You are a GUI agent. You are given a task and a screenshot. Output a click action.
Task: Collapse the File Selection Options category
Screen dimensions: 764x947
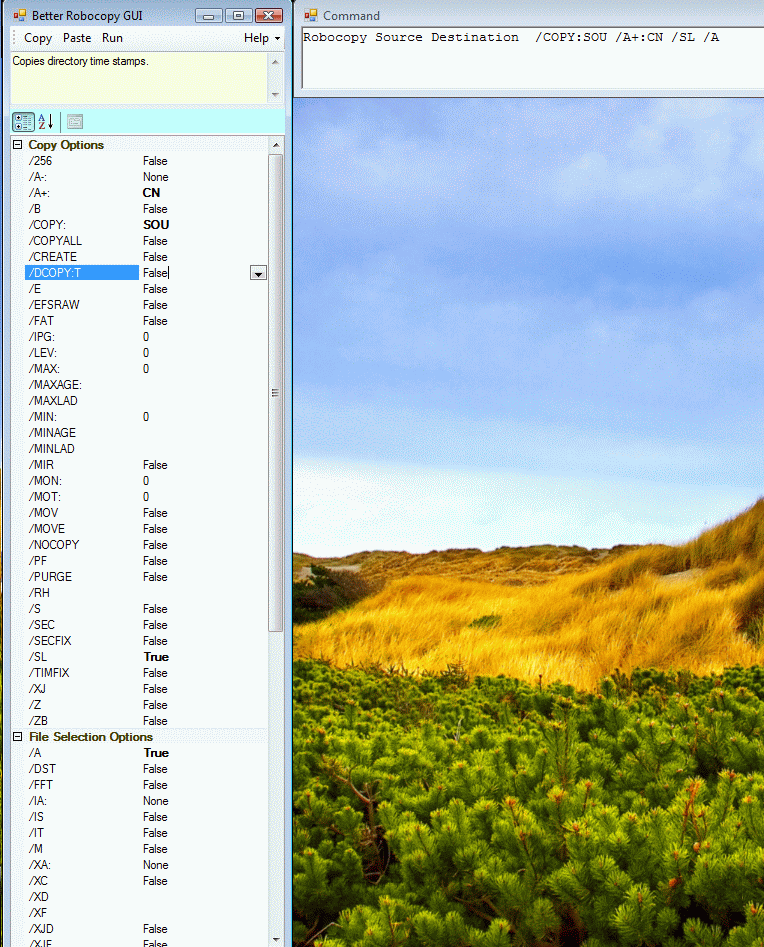pyautogui.click(x=18, y=737)
